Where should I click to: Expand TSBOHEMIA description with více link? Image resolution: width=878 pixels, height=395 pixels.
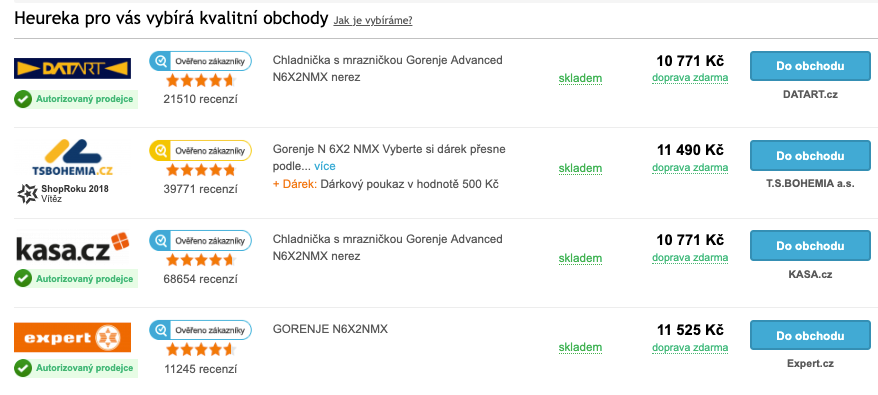(325, 166)
